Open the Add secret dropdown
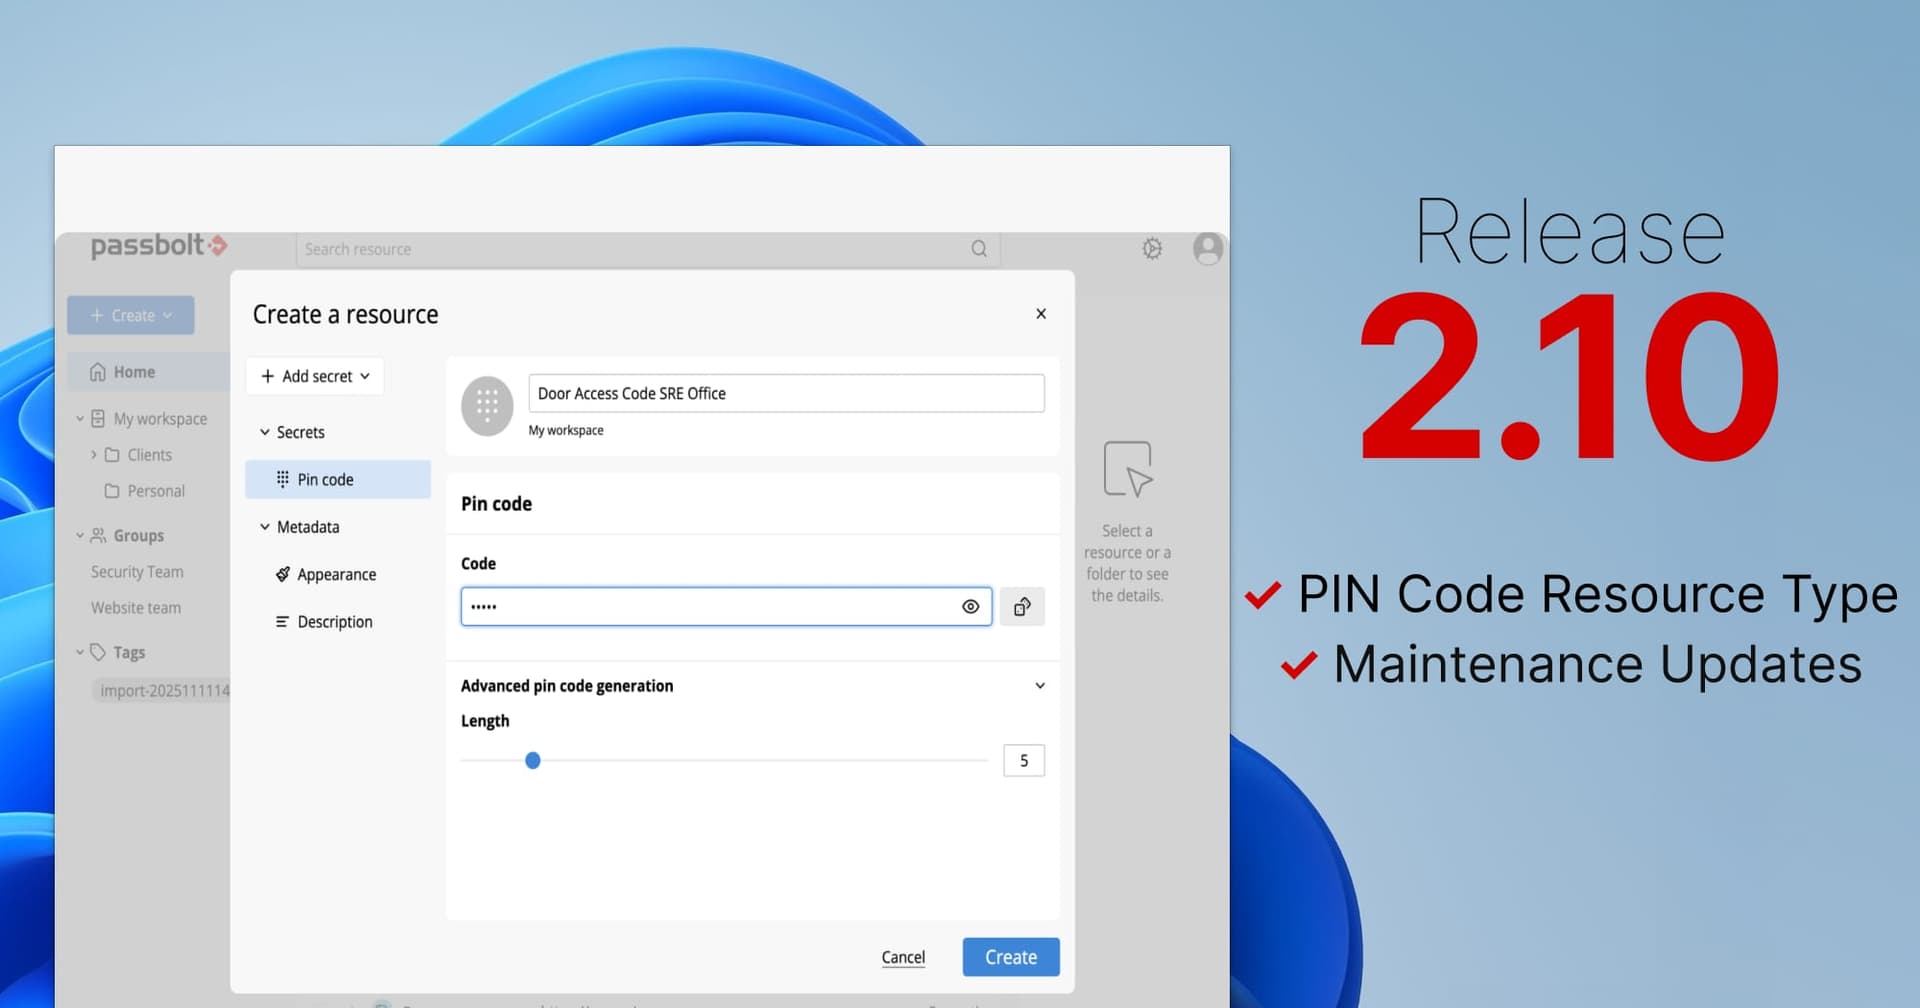 tap(316, 376)
